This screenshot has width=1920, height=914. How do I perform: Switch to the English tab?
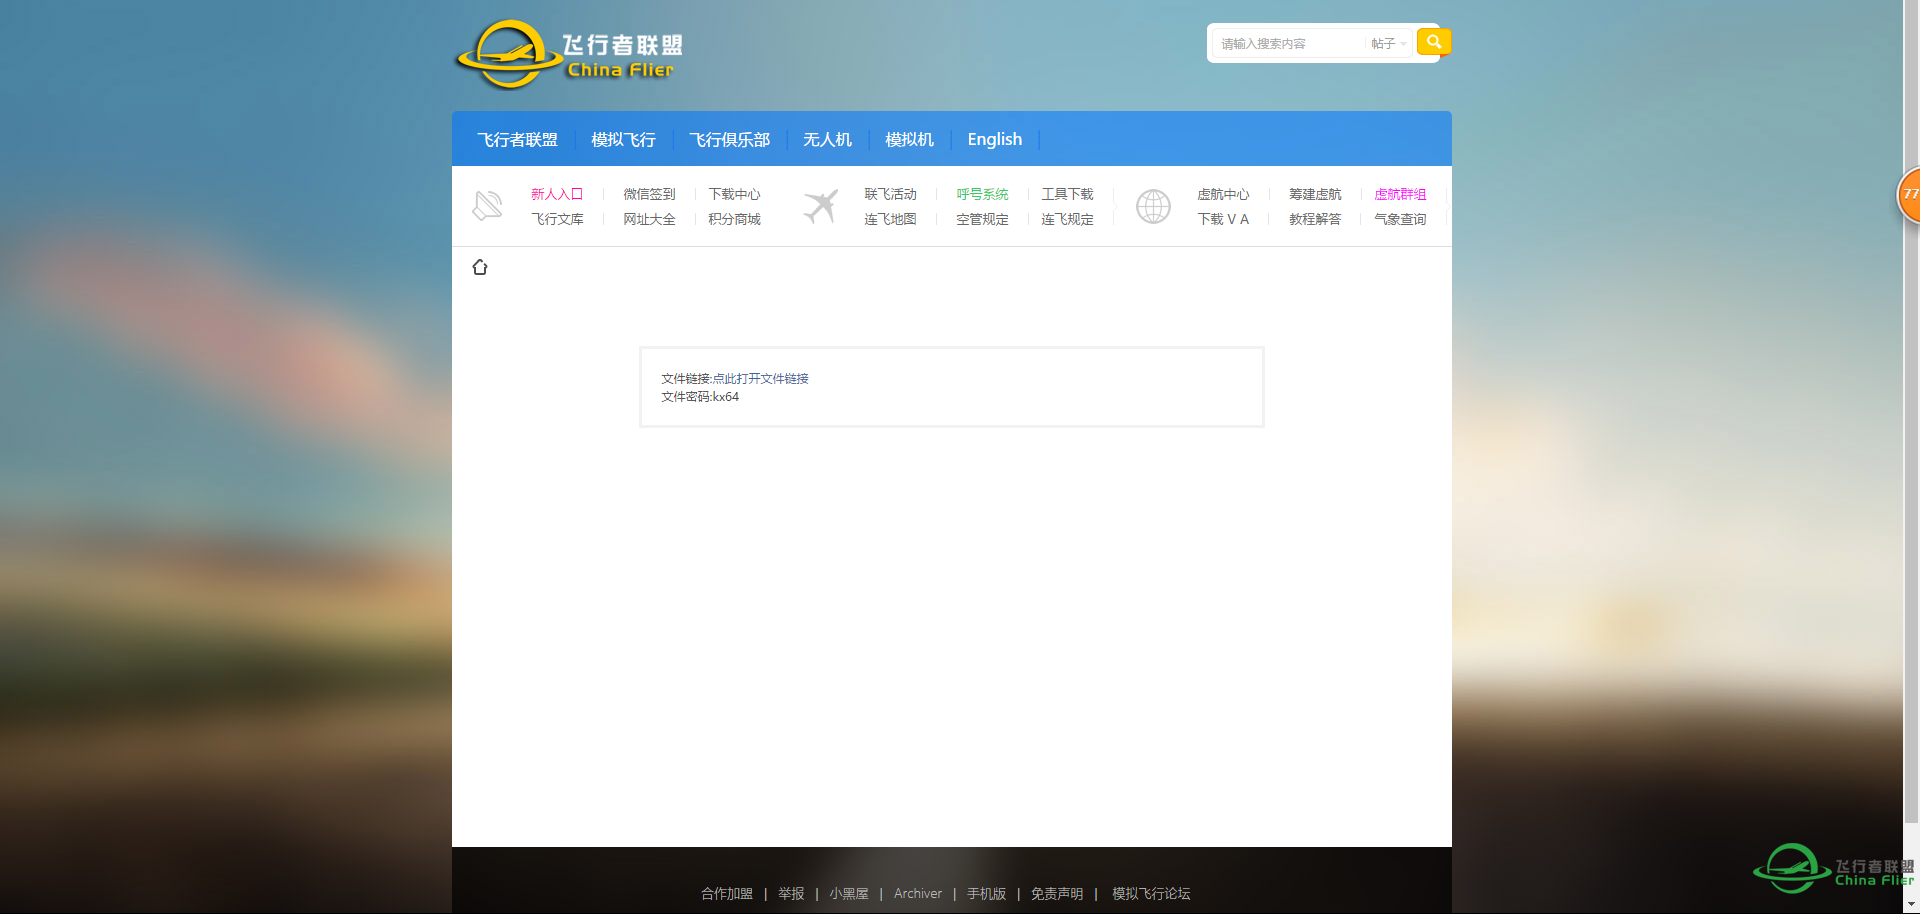pyautogui.click(x=994, y=140)
